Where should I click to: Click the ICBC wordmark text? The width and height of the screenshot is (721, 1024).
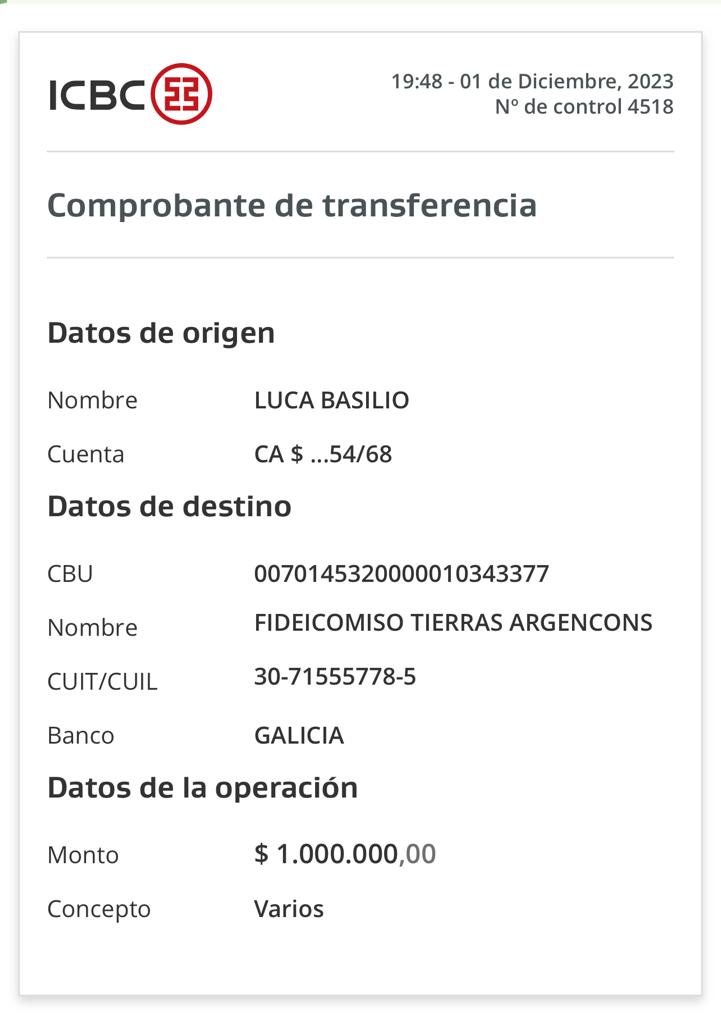click(97, 95)
